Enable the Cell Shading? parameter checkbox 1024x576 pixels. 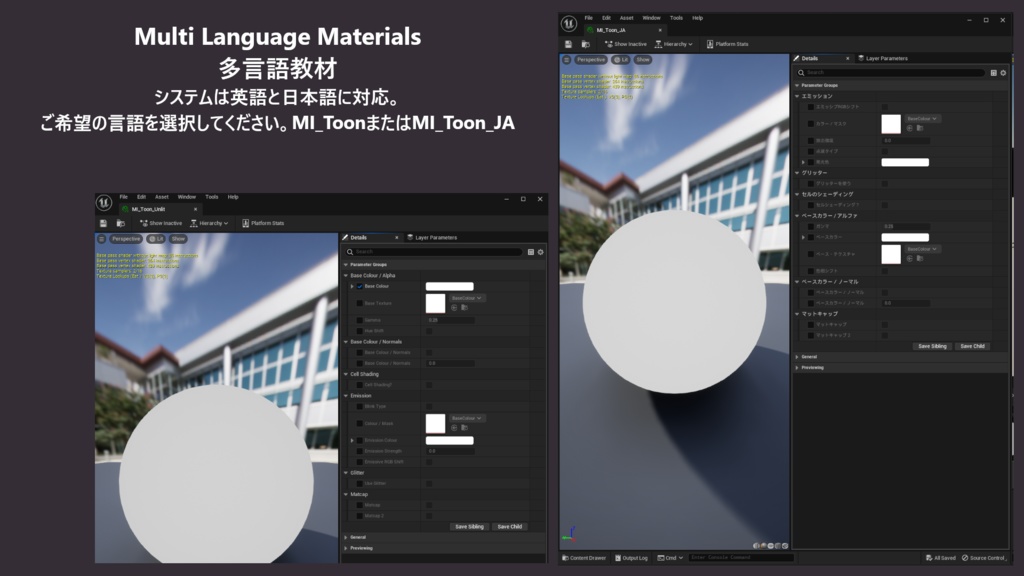(x=360, y=385)
